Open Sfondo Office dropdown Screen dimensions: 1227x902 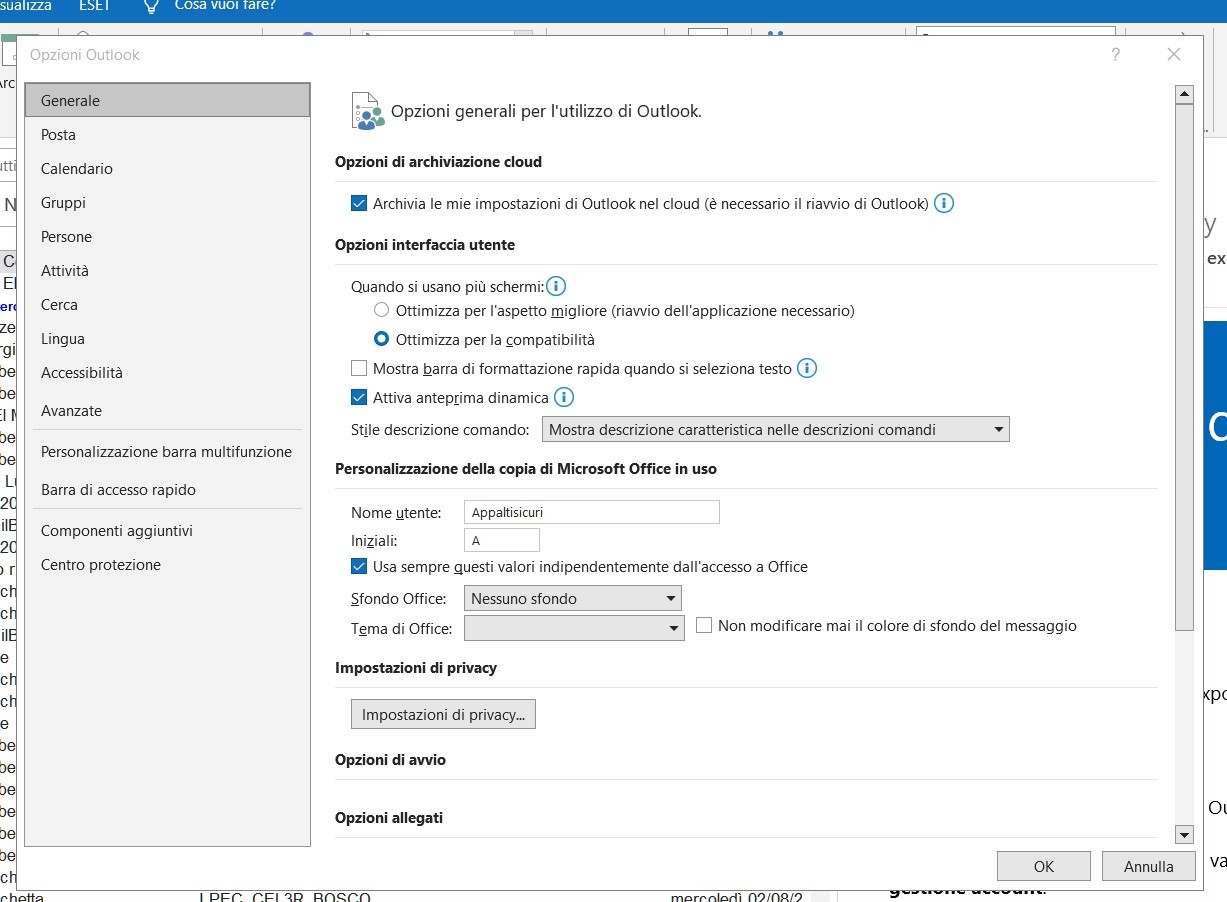point(573,599)
